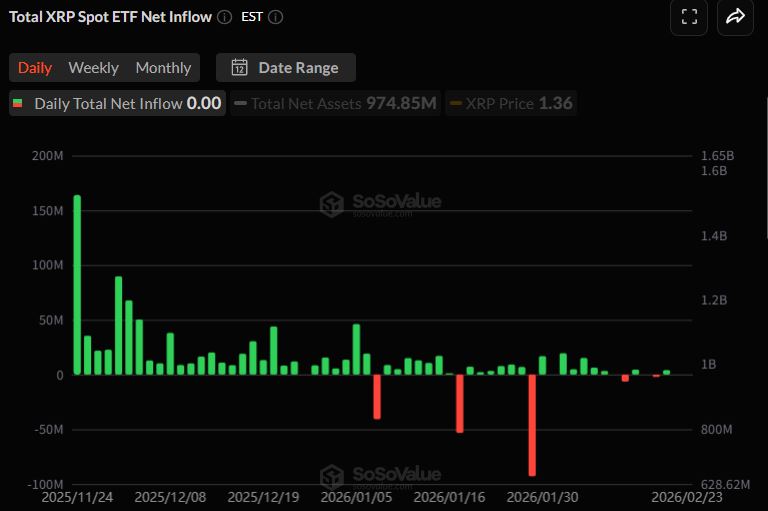Click the SoSoValue watermark logo at top
768x511 pixels.
(x=332, y=204)
